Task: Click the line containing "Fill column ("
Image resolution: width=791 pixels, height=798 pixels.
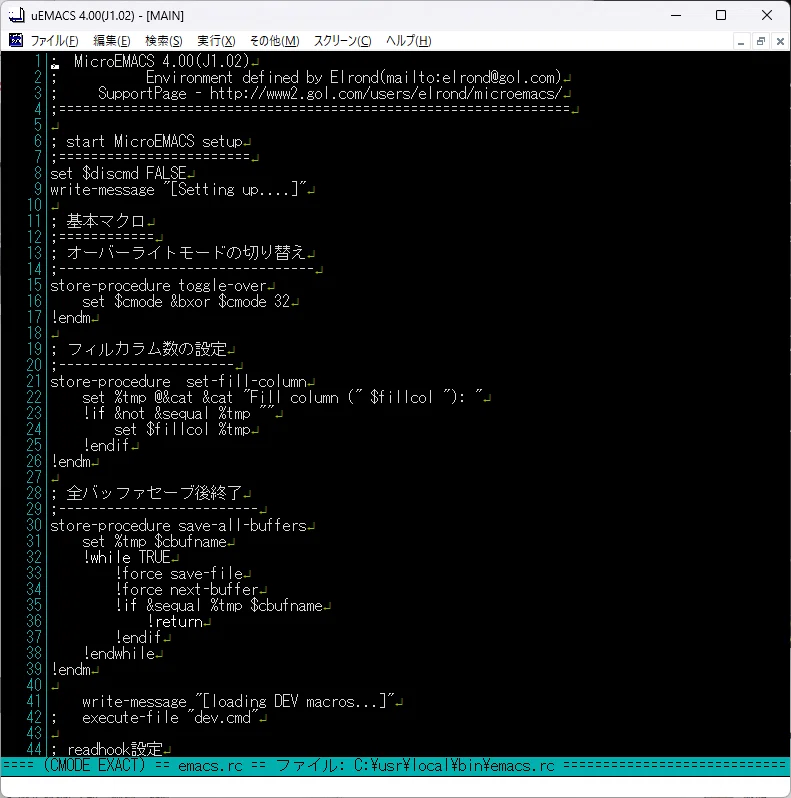Action: coord(282,397)
